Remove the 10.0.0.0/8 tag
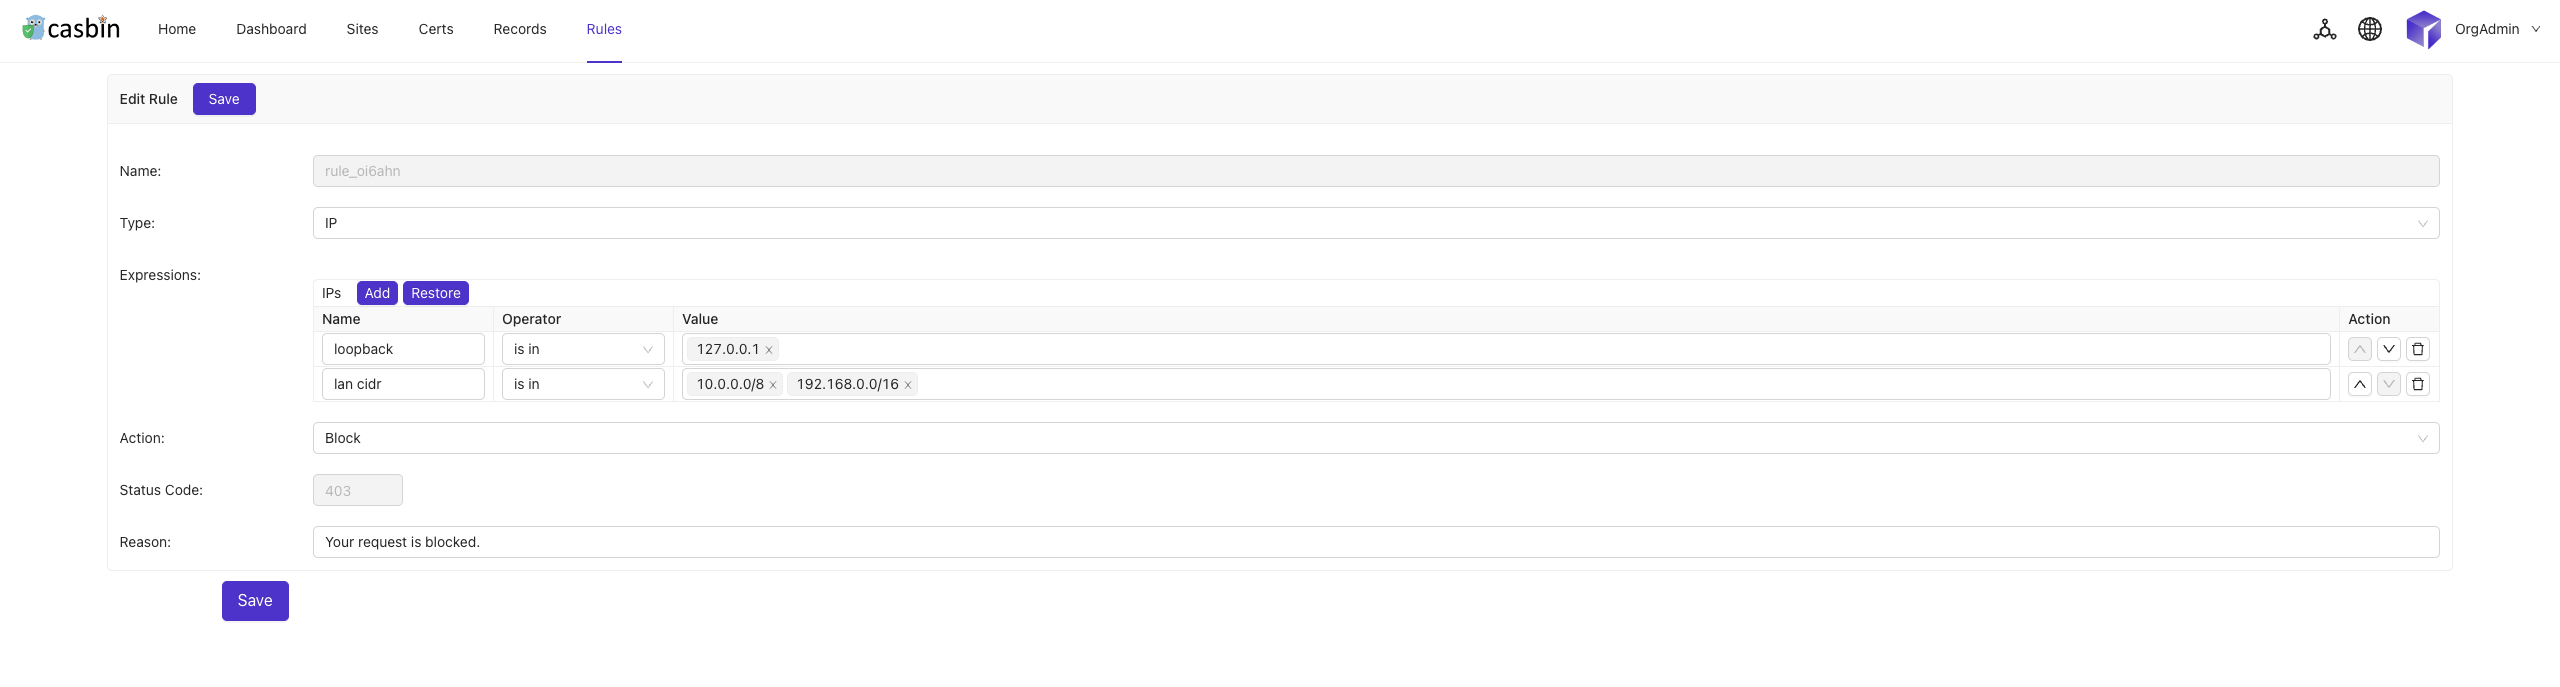2560x687 pixels. point(773,385)
